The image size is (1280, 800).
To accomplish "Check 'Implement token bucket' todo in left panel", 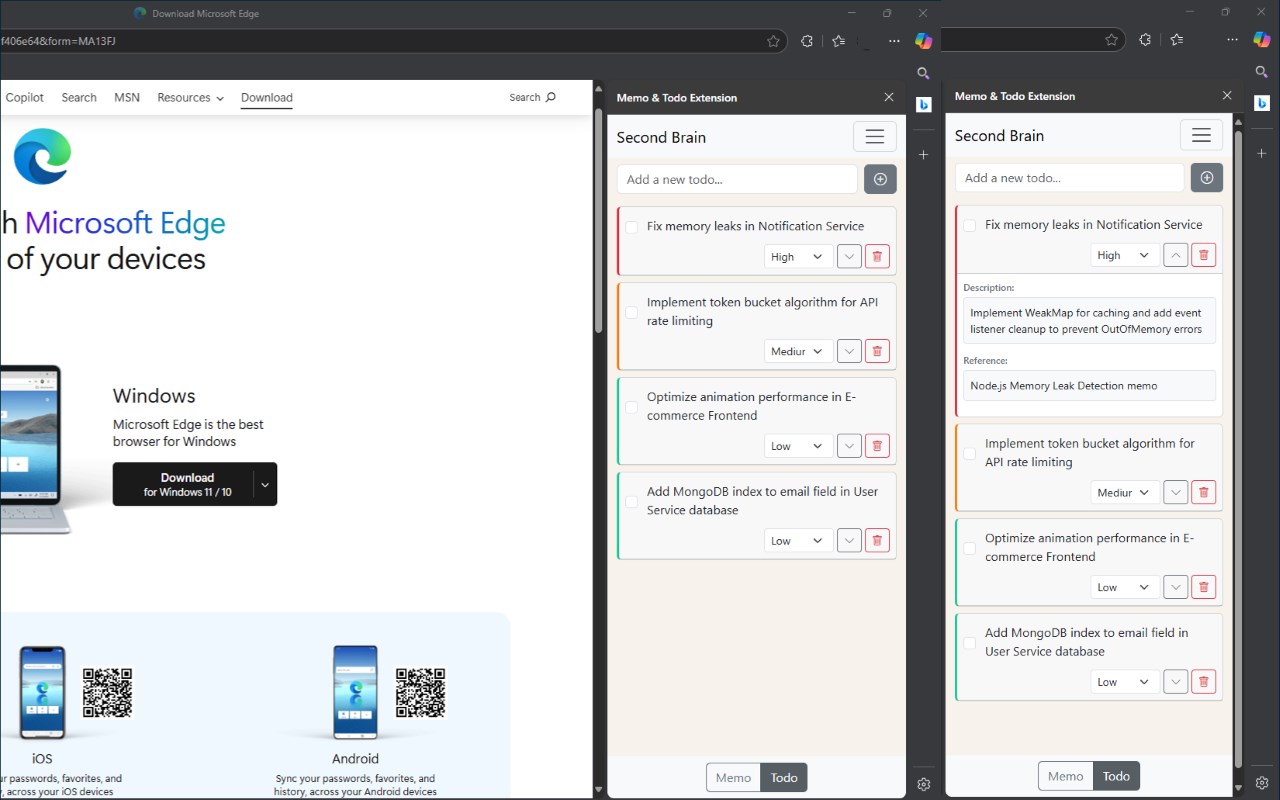I will click(x=632, y=312).
